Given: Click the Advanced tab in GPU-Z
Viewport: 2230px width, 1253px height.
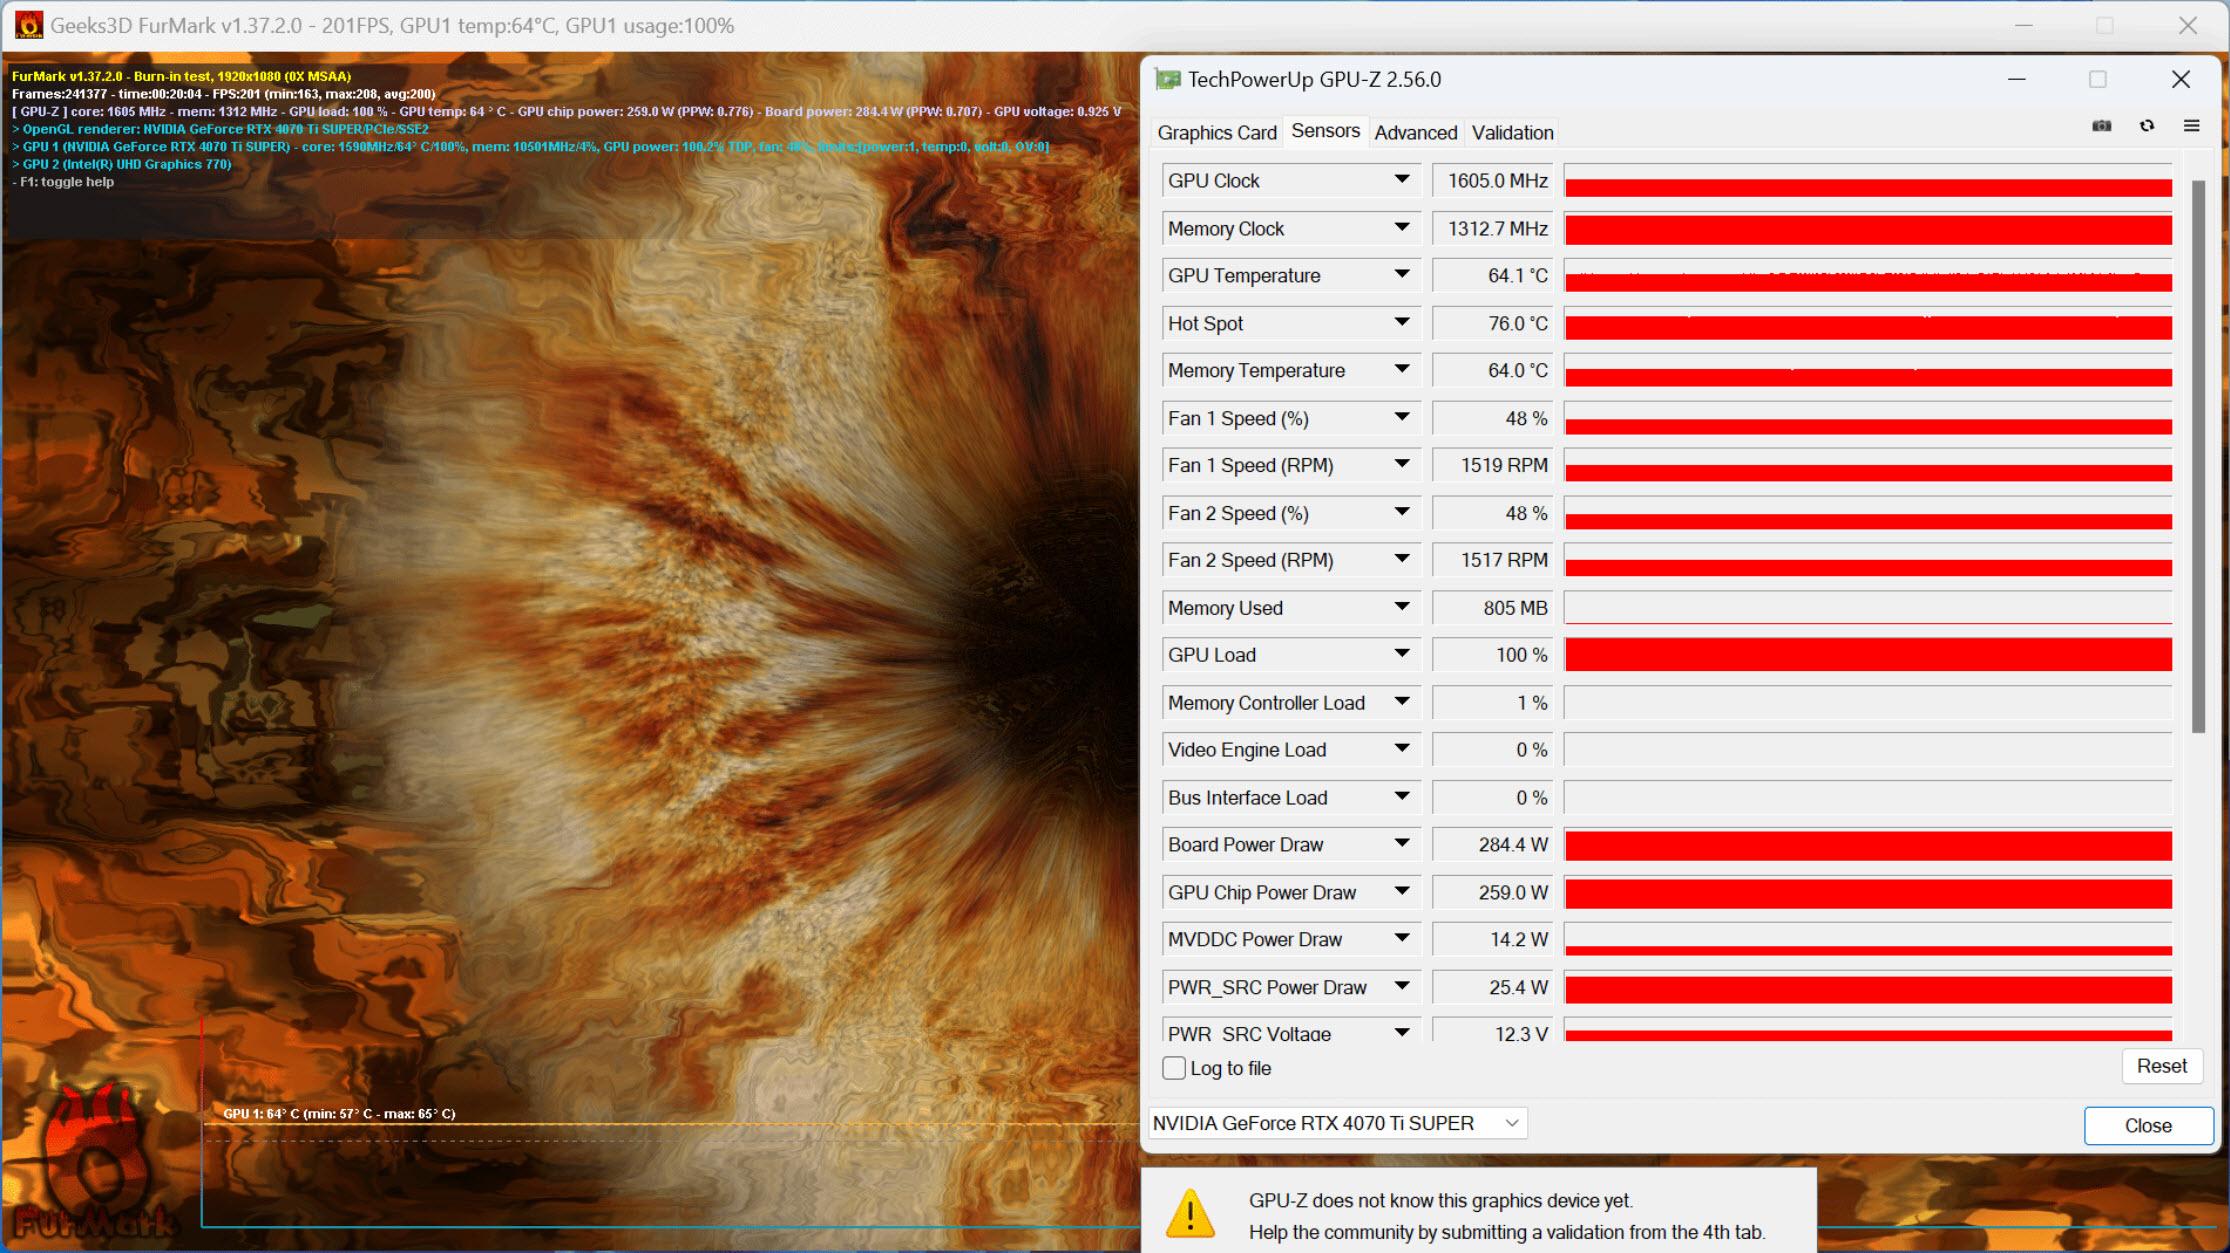Looking at the screenshot, I should 1414,132.
